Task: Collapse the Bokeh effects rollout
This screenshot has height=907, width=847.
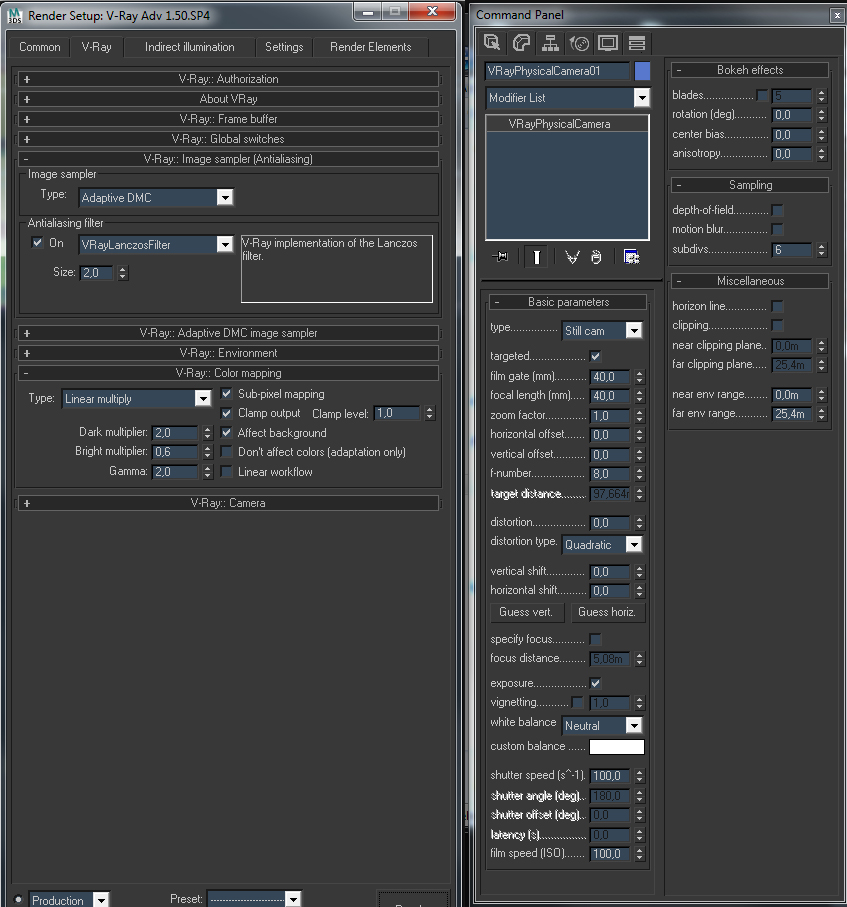Action: pyautogui.click(x=750, y=70)
